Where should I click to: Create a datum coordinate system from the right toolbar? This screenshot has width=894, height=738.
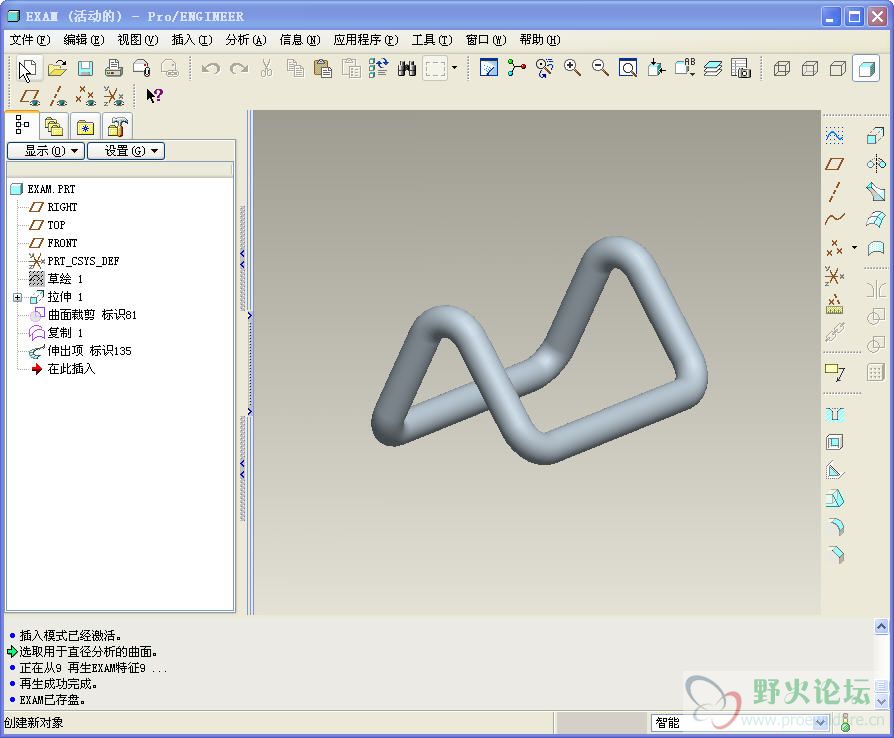pos(834,277)
